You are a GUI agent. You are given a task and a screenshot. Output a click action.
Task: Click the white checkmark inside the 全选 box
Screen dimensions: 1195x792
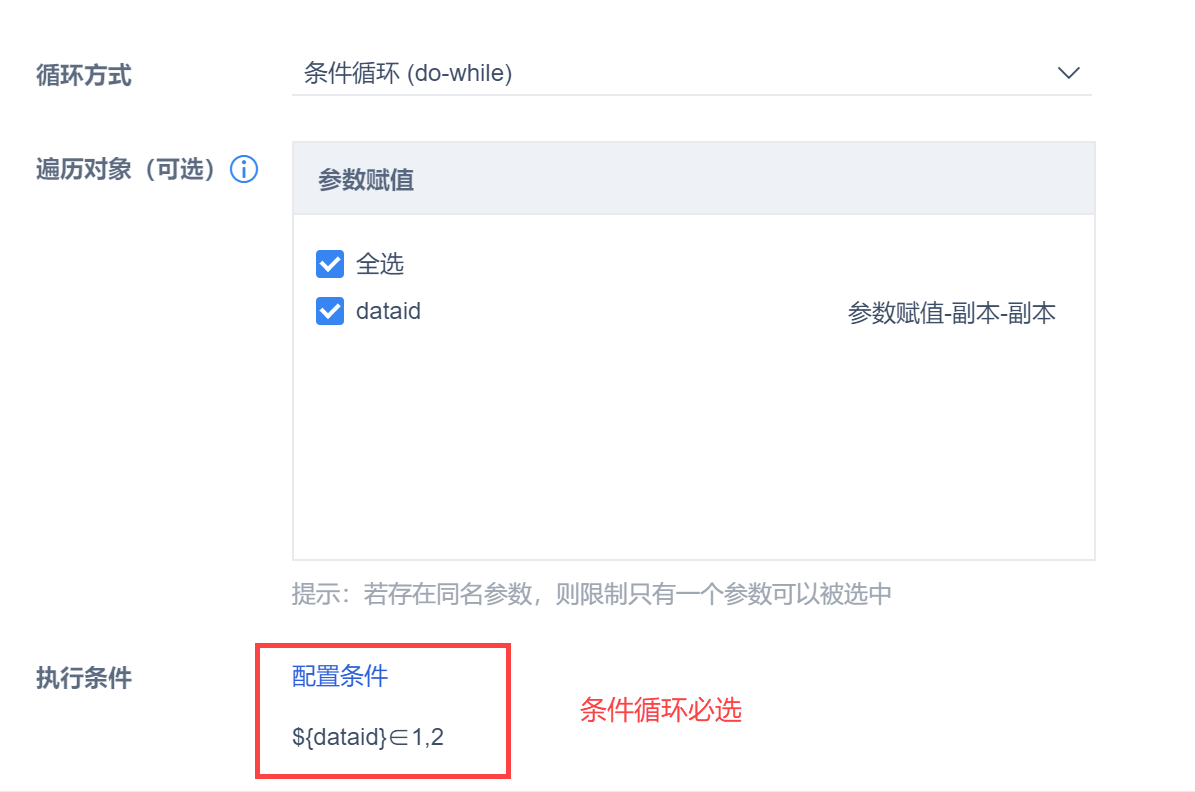[330, 264]
